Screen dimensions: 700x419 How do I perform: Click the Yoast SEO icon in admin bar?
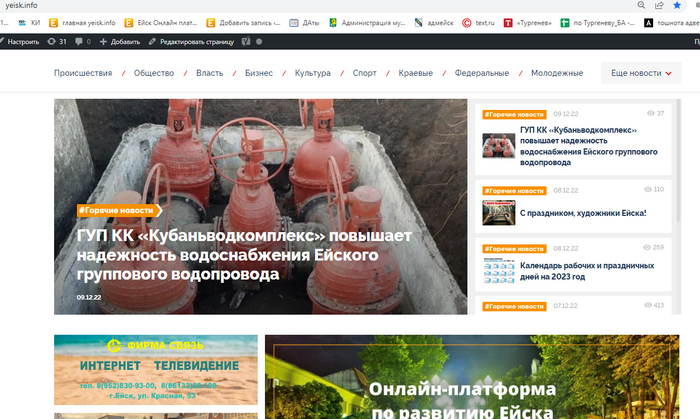pos(246,41)
